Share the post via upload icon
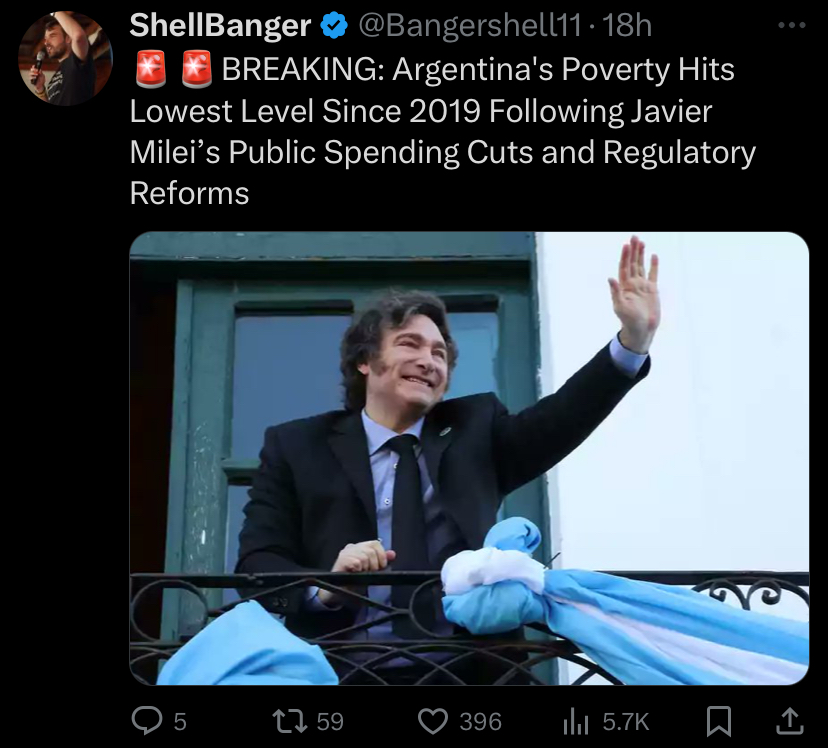This screenshot has height=748, width=828. point(789,721)
